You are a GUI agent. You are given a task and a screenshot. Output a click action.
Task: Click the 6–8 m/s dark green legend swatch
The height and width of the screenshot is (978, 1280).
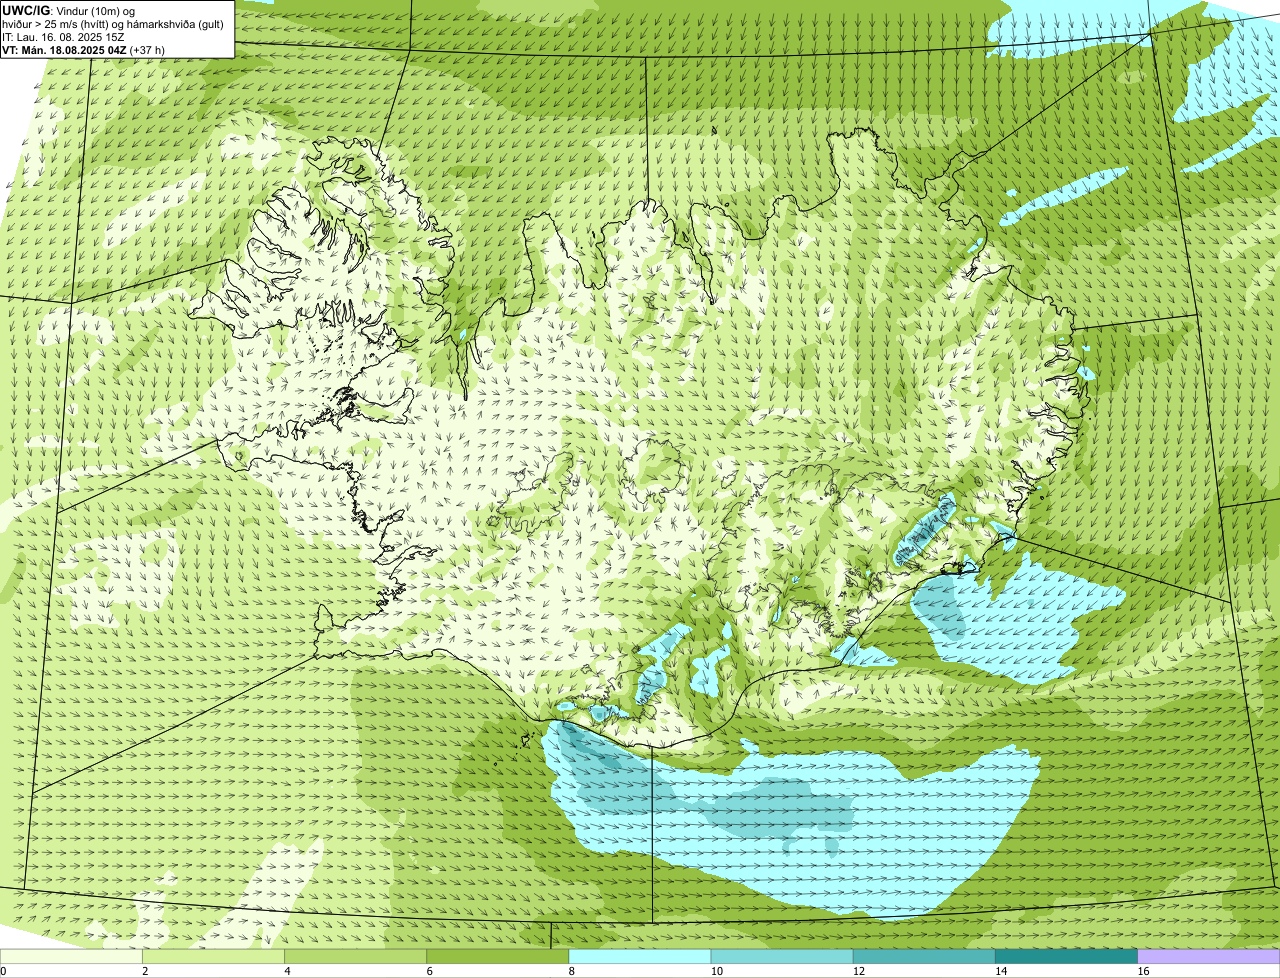pos(498,956)
